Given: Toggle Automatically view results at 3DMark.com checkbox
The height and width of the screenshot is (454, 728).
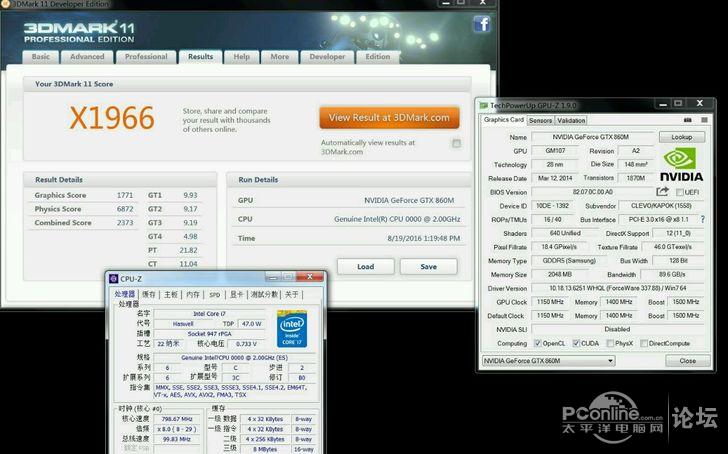Looking at the screenshot, I should (x=456, y=143).
